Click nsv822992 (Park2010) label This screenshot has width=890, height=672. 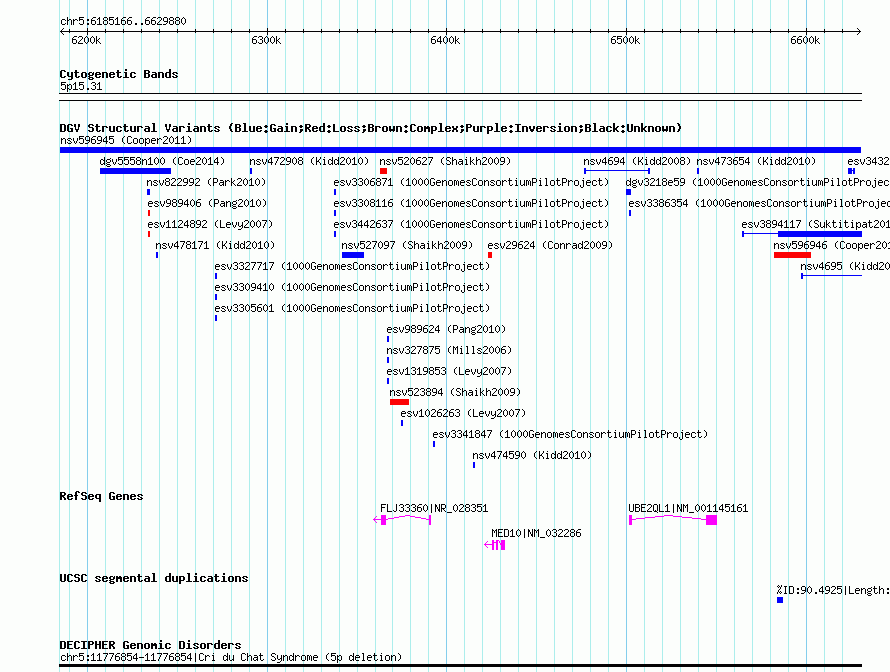pyautogui.click(x=206, y=182)
